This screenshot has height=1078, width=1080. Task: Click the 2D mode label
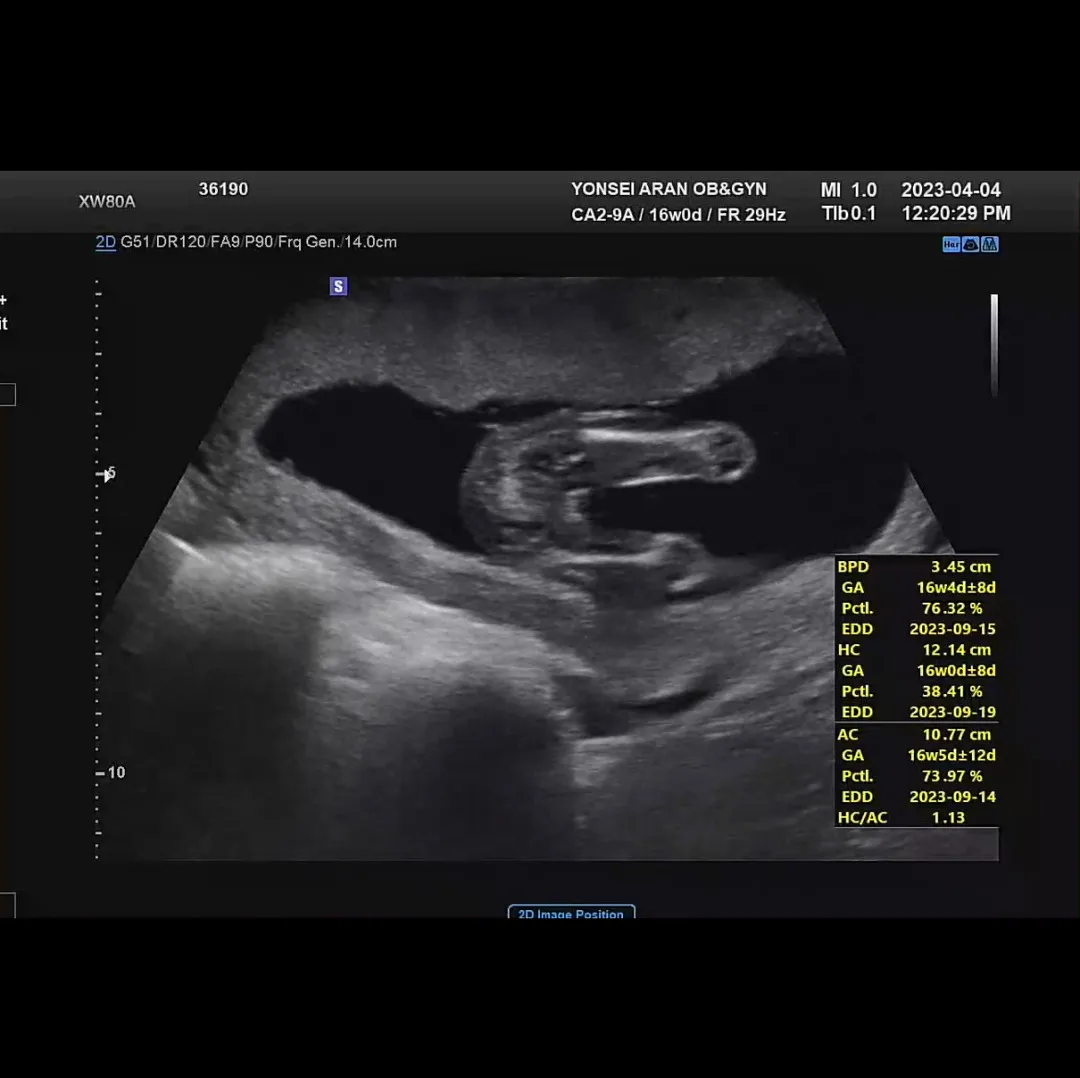click(105, 242)
